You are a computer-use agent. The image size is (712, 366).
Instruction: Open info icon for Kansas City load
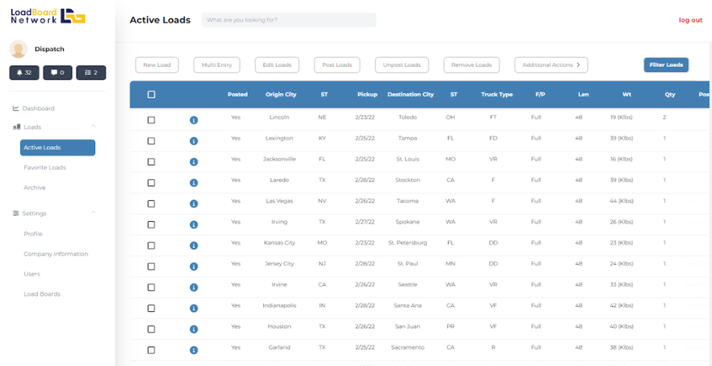pyautogui.click(x=194, y=246)
